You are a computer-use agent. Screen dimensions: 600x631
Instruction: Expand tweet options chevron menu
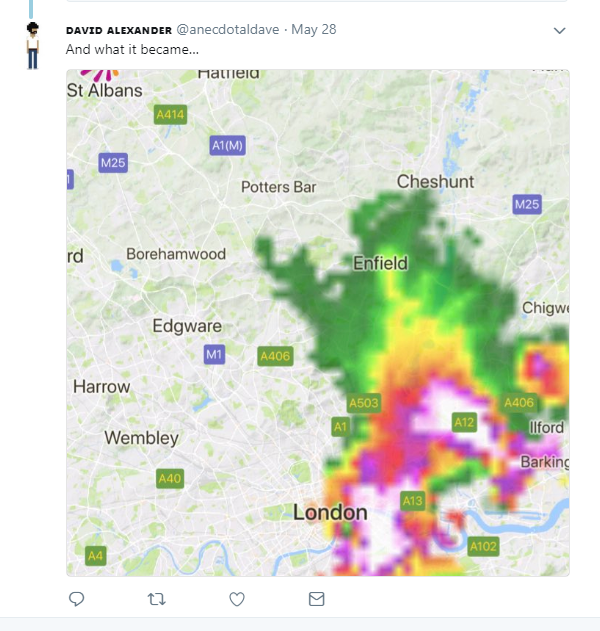click(560, 31)
